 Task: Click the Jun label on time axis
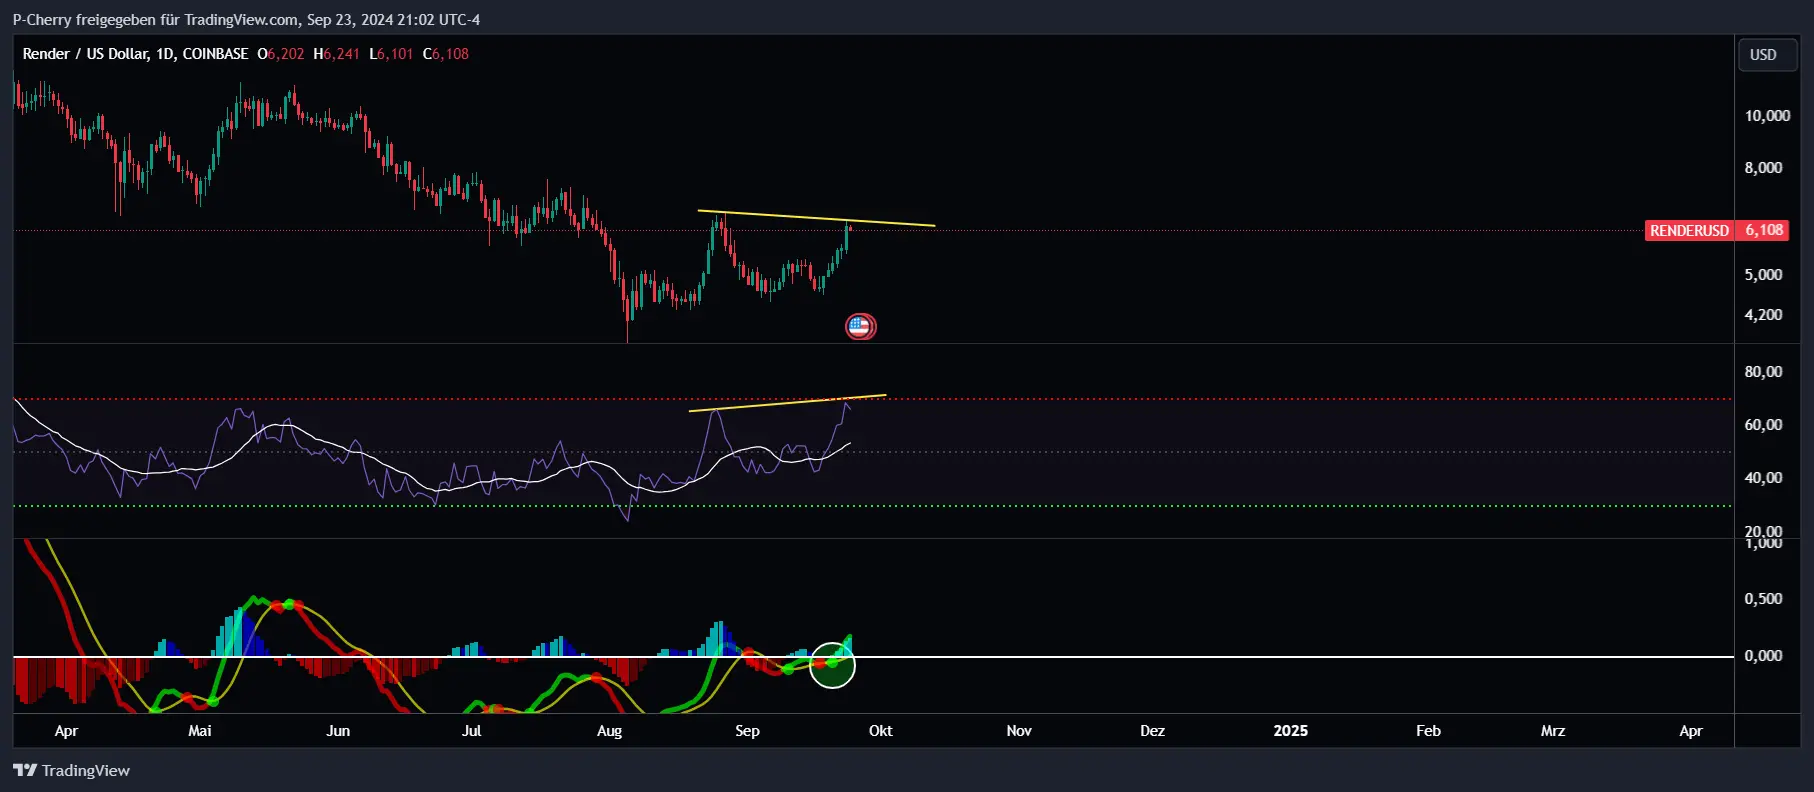(x=338, y=731)
